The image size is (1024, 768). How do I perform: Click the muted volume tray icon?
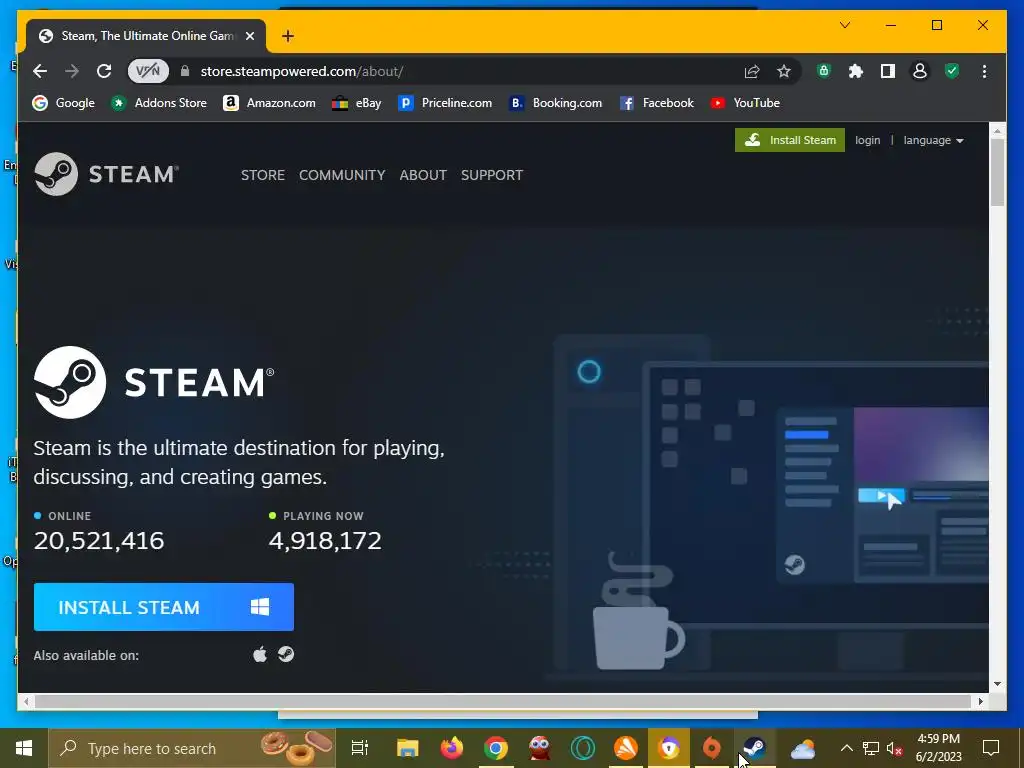click(x=895, y=748)
